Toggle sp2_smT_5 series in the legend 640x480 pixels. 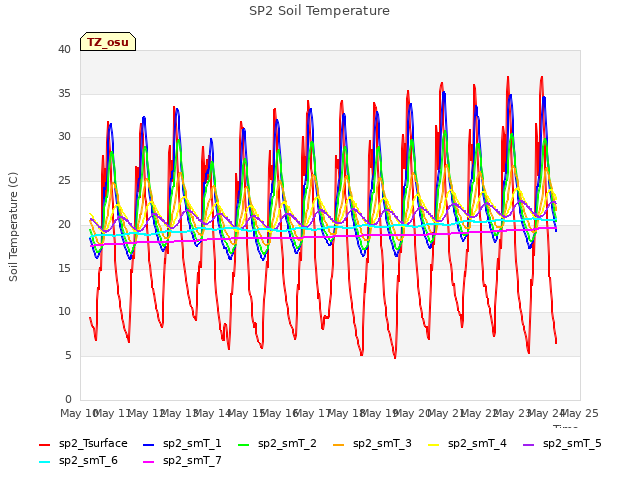(562, 443)
